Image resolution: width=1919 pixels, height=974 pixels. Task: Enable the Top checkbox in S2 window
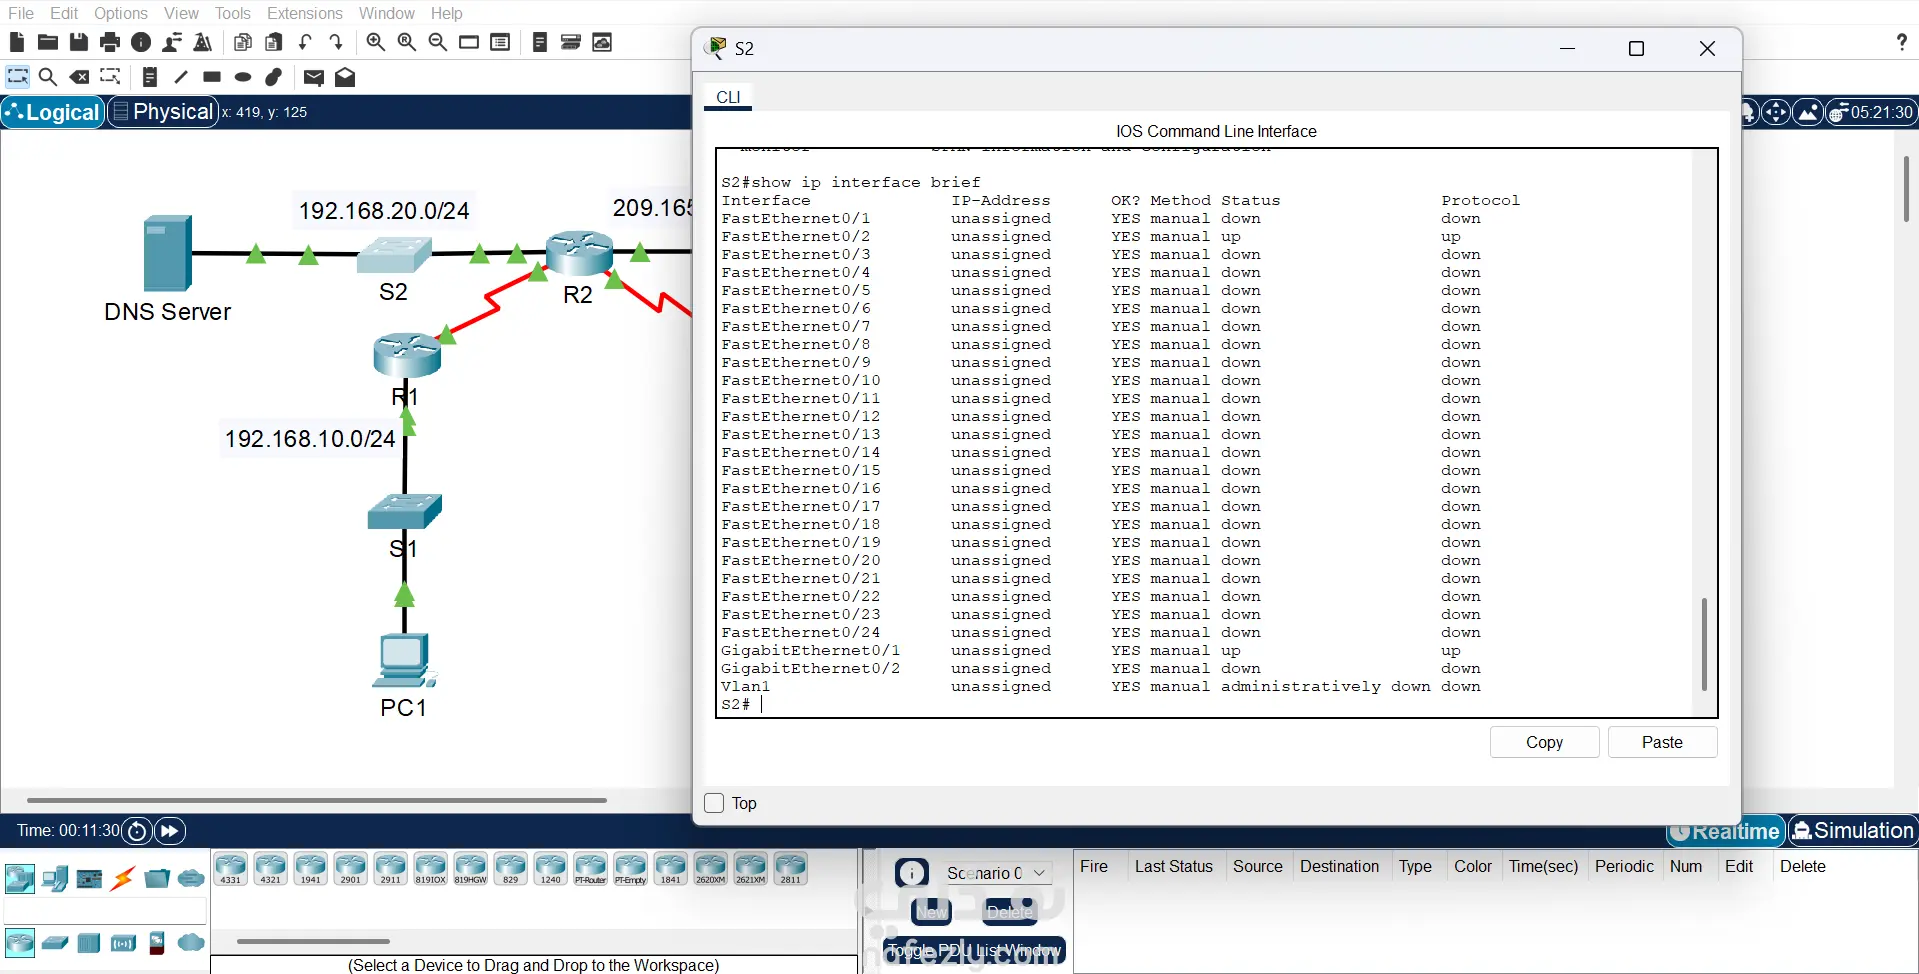(x=714, y=803)
